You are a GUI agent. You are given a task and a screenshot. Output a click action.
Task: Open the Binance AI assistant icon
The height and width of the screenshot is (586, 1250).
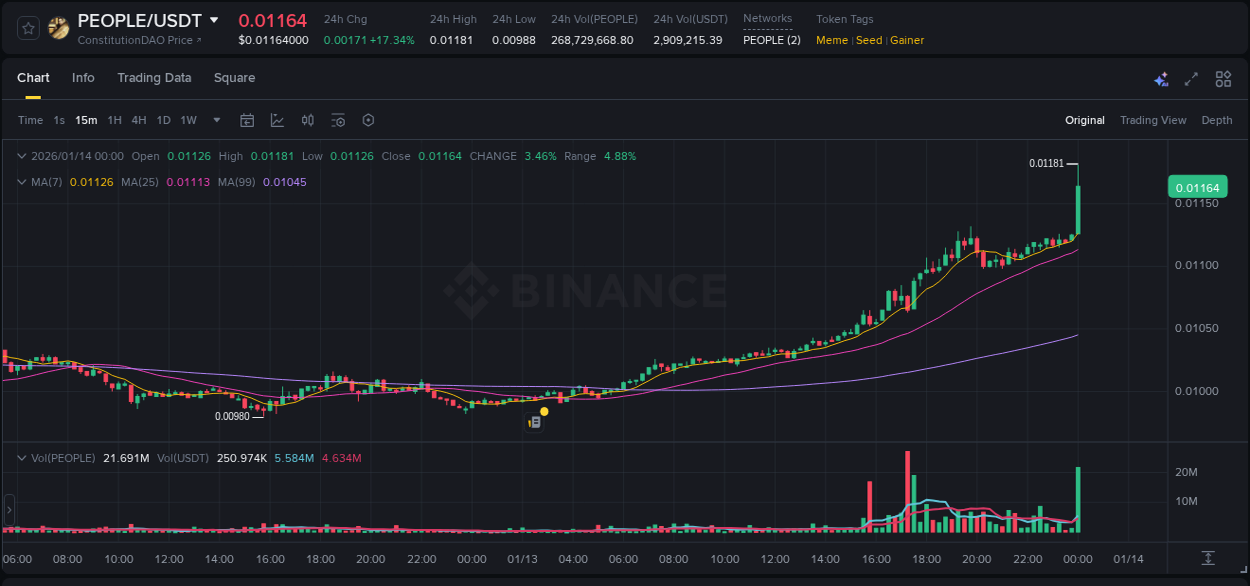pyautogui.click(x=1161, y=78)
